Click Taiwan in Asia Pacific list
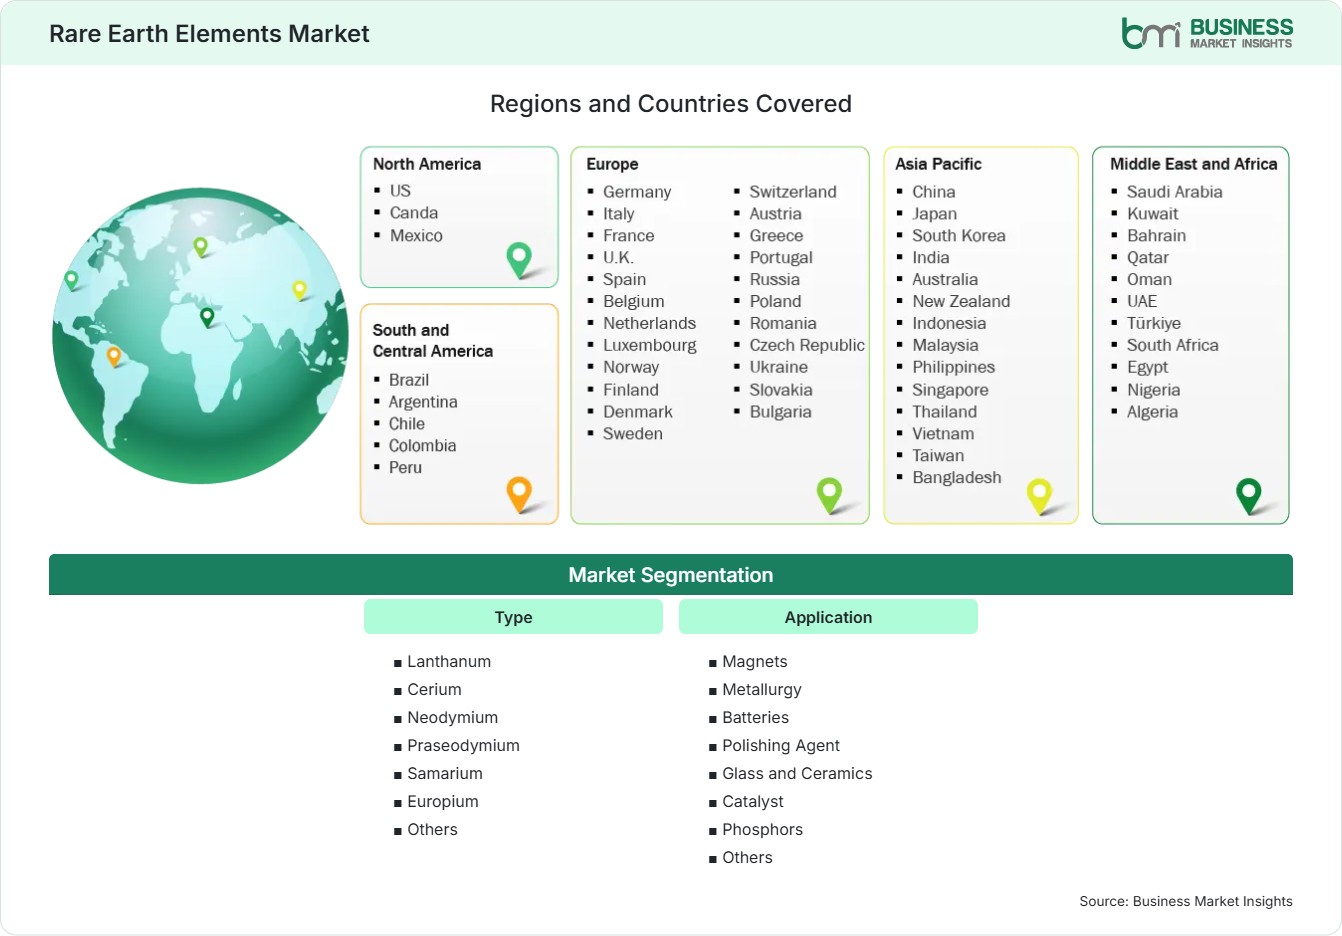The image size is (1342, 936). click(938, 456)
